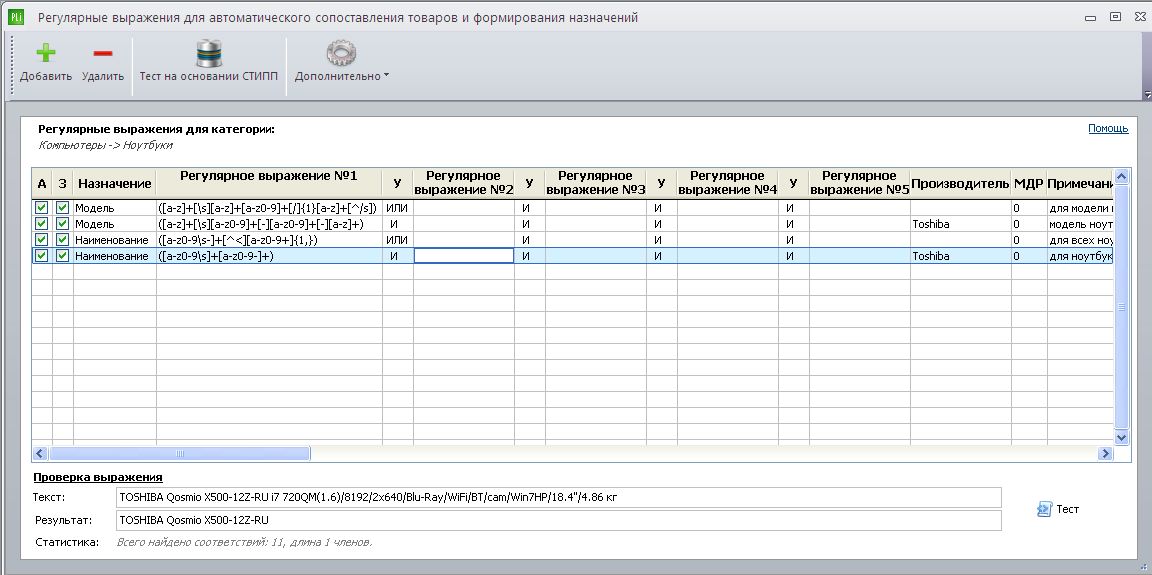Click the Регулярное выражение №2 column header
Viewport: 1152px width, 575px height.
coord(464,184)
